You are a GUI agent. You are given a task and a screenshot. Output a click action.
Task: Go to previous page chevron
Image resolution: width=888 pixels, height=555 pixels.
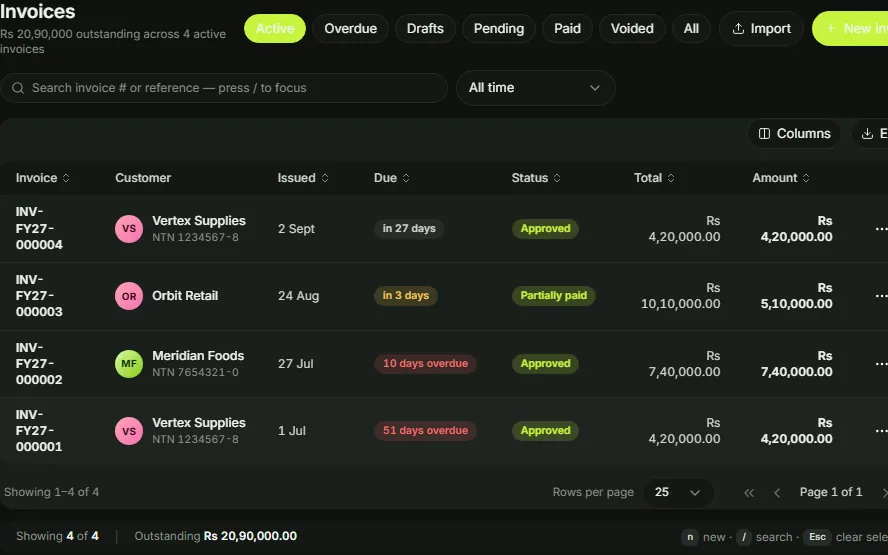[777, 493]
